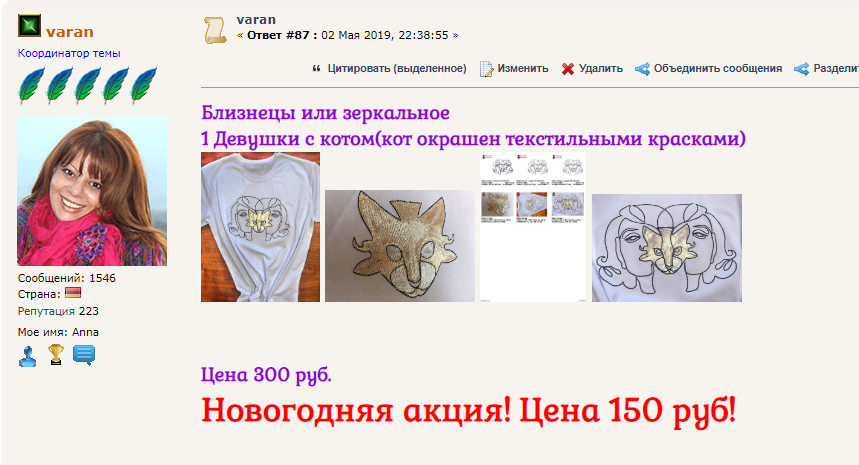Click the Разделить split icon
Image resolution: width=859 pixels, height=465 pixels.
point(801,69)
